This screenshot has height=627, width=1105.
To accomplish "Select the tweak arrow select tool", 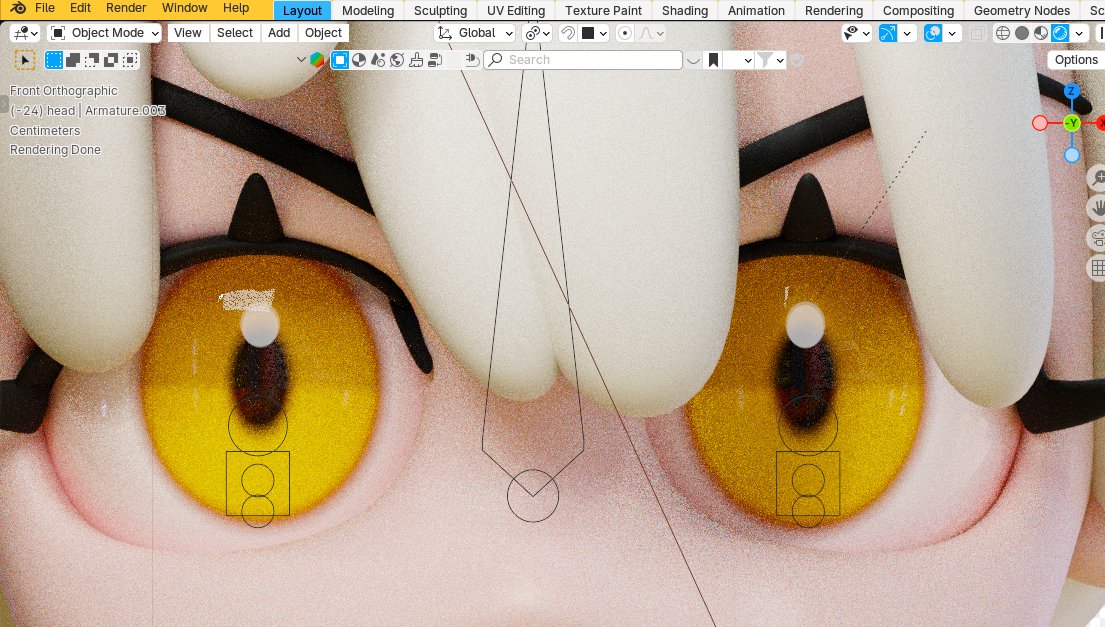I will pos(25,60).
